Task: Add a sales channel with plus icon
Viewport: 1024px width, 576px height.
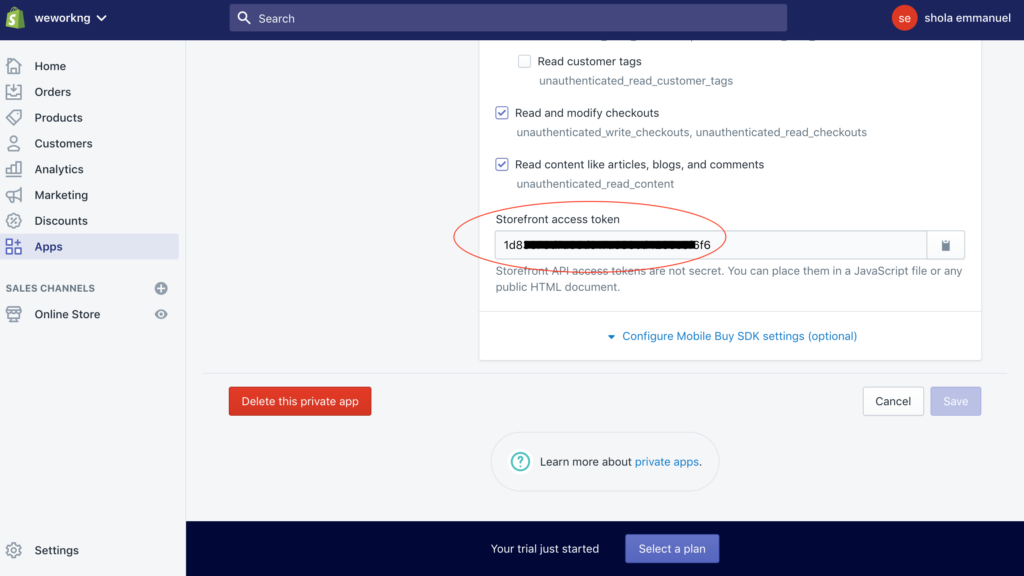Action: (x=161, y=288)
